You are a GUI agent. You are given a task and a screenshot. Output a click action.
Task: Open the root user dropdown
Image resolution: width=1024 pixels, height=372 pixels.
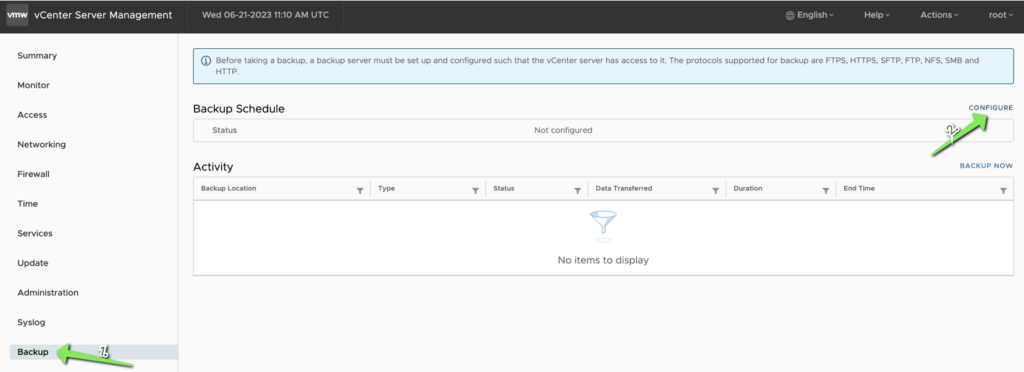click(1000, 15)
